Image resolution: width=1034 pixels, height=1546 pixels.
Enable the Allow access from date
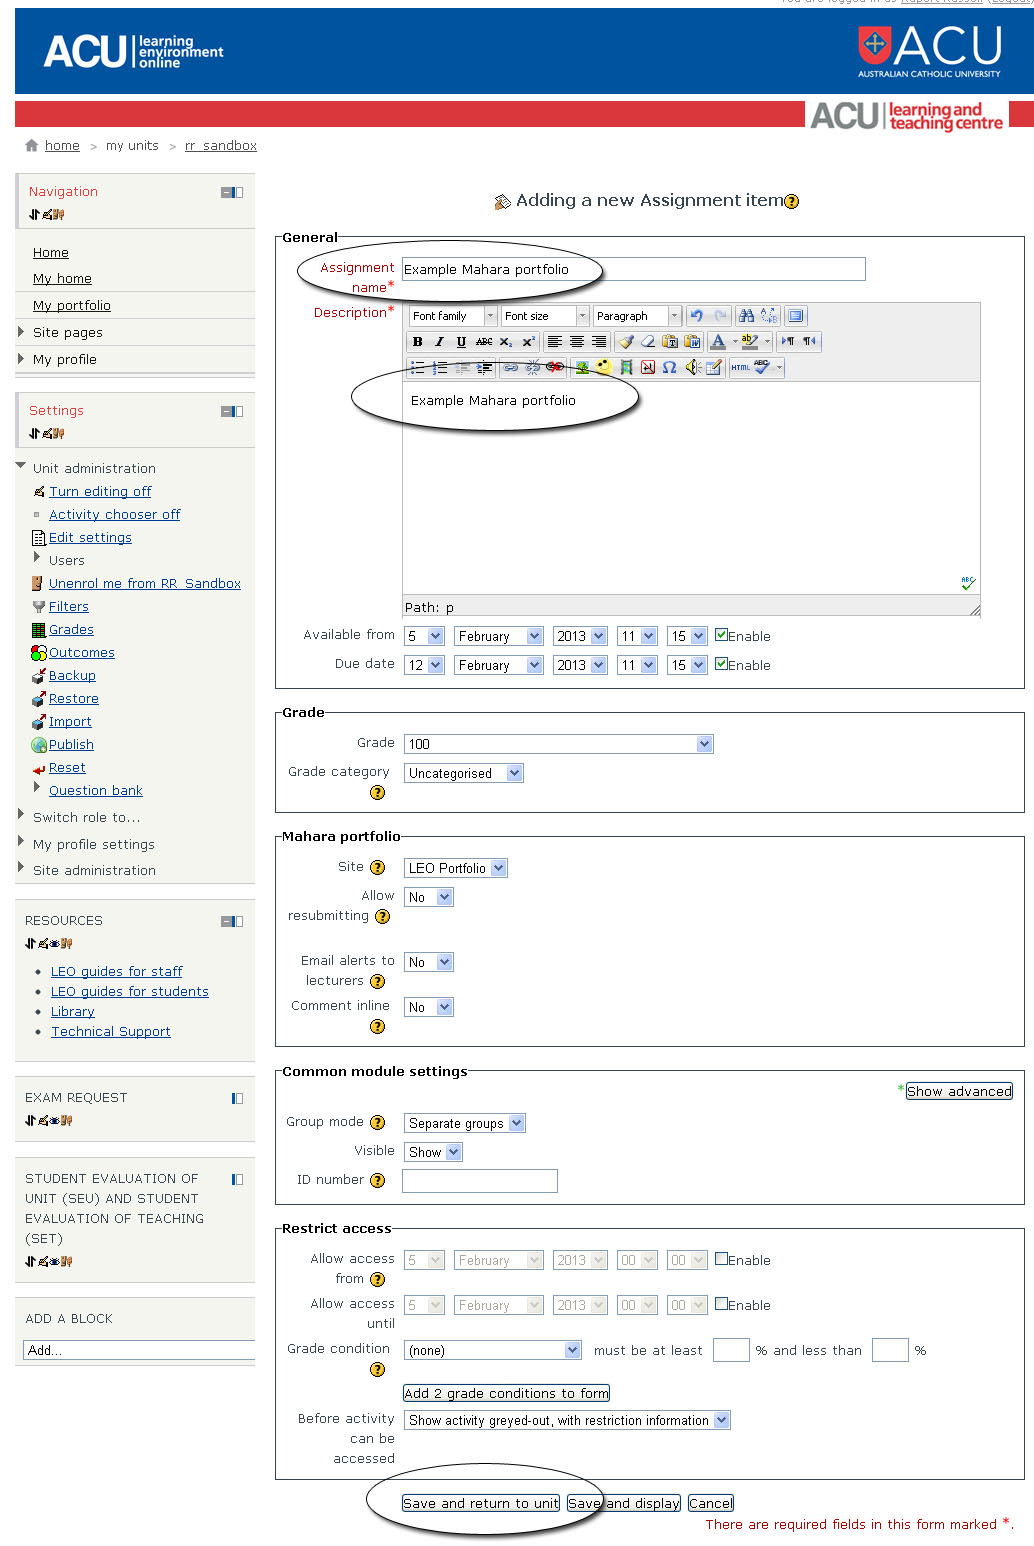point(721,1259)
